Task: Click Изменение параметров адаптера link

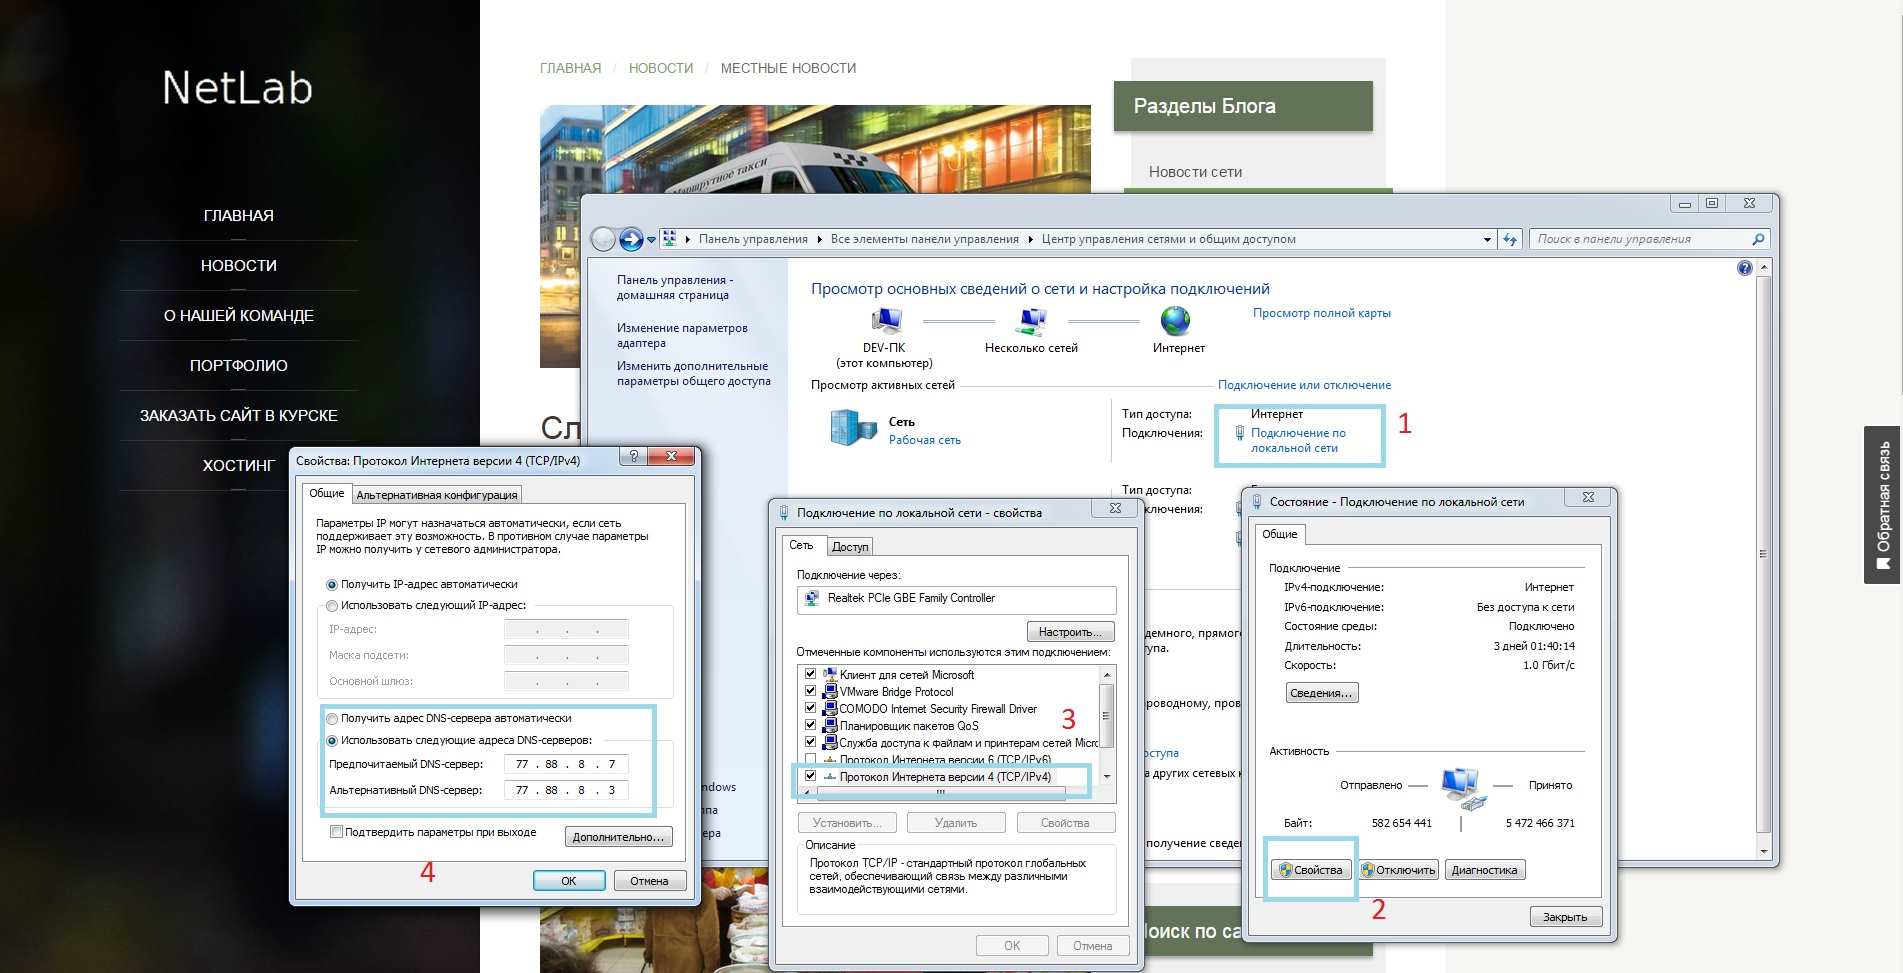Action: point(682,335)
